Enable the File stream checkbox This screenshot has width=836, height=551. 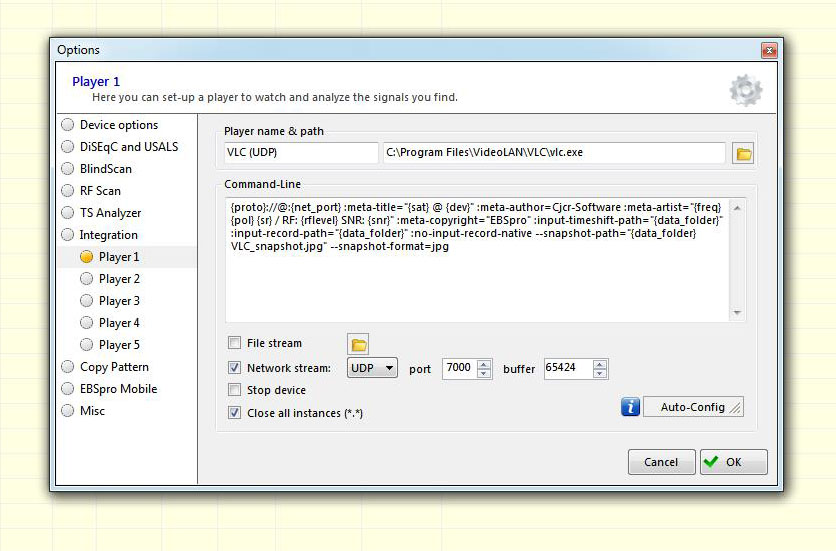(234, 342)
